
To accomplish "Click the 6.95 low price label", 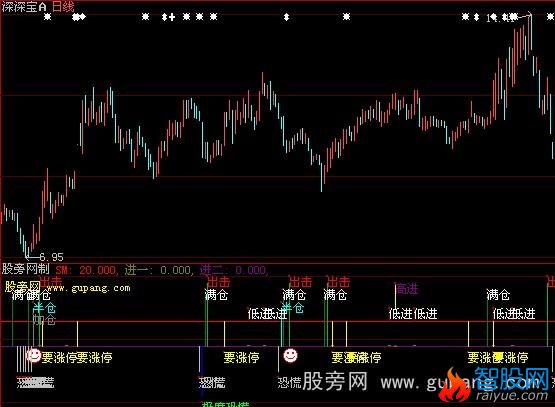I will click(51, 257).
